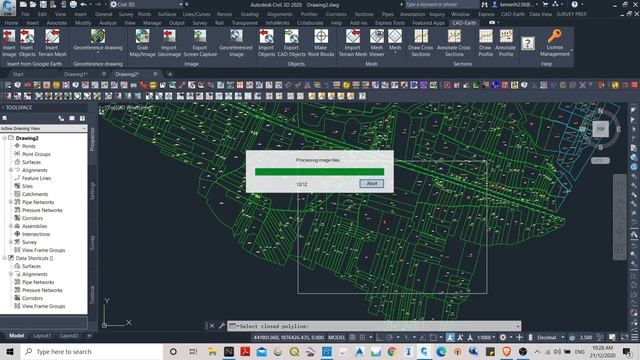Switch to the Home ribbon tab
Viewport: 640px width, 360px height.
[11, 23]
